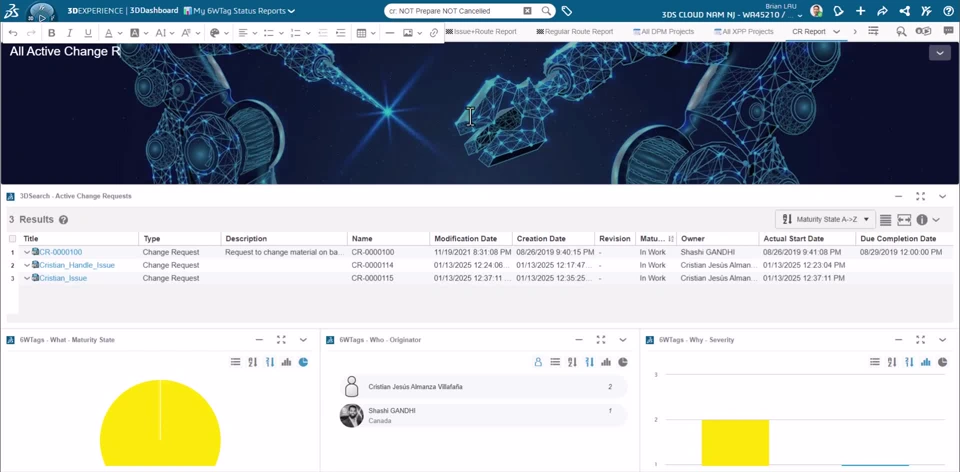Open Active Change Requests widget menu chevron
960x472 pixels.
(x=943, y=197)
